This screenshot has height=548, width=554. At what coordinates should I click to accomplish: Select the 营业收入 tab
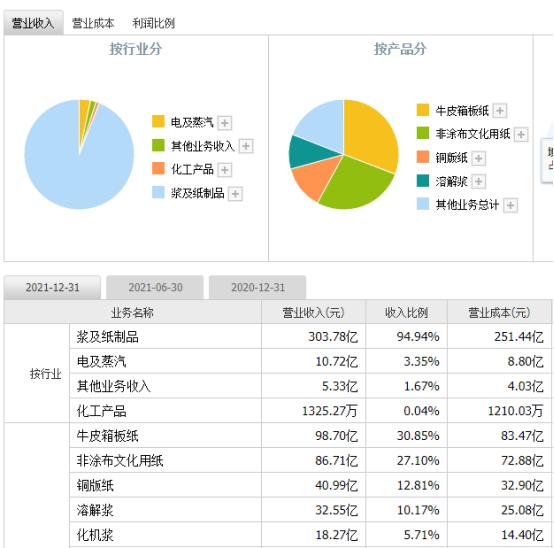pyautogui.click(x=34, y=23)
